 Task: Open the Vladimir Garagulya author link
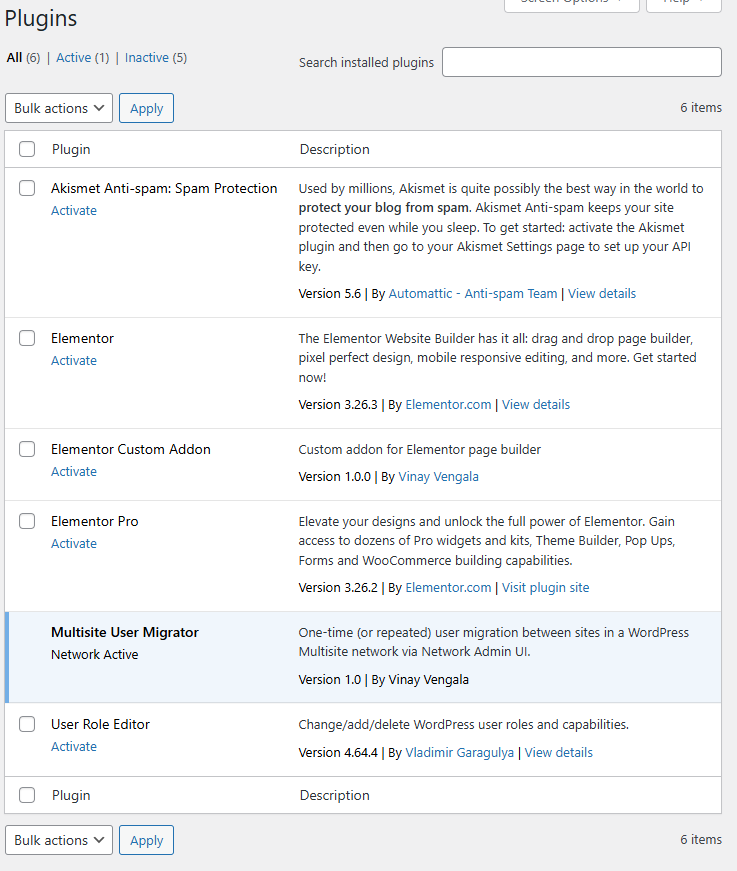461,753
